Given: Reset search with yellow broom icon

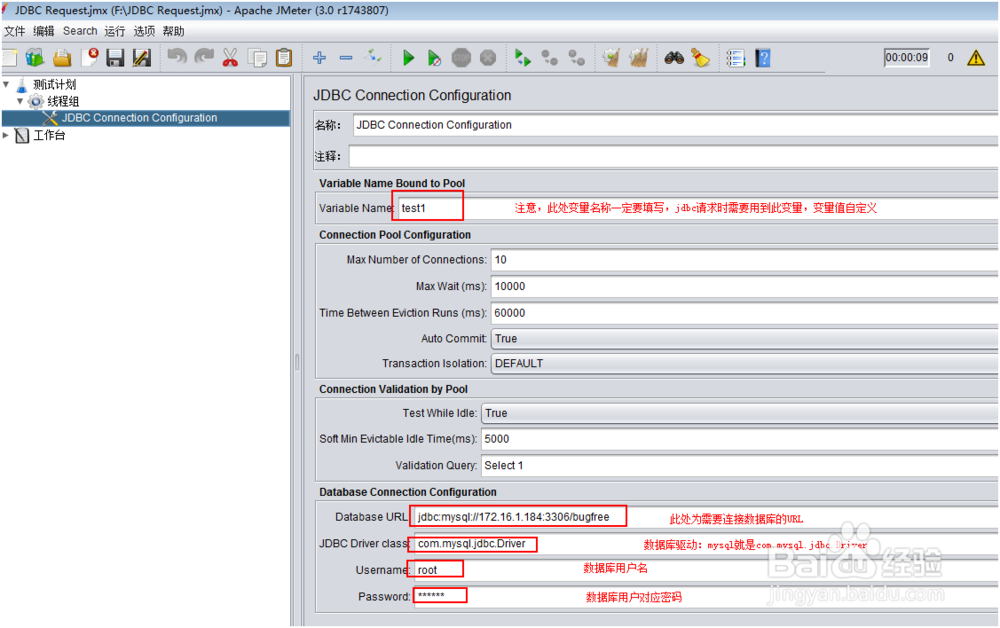Looking at the screenshot, I should tap(700, 58).
